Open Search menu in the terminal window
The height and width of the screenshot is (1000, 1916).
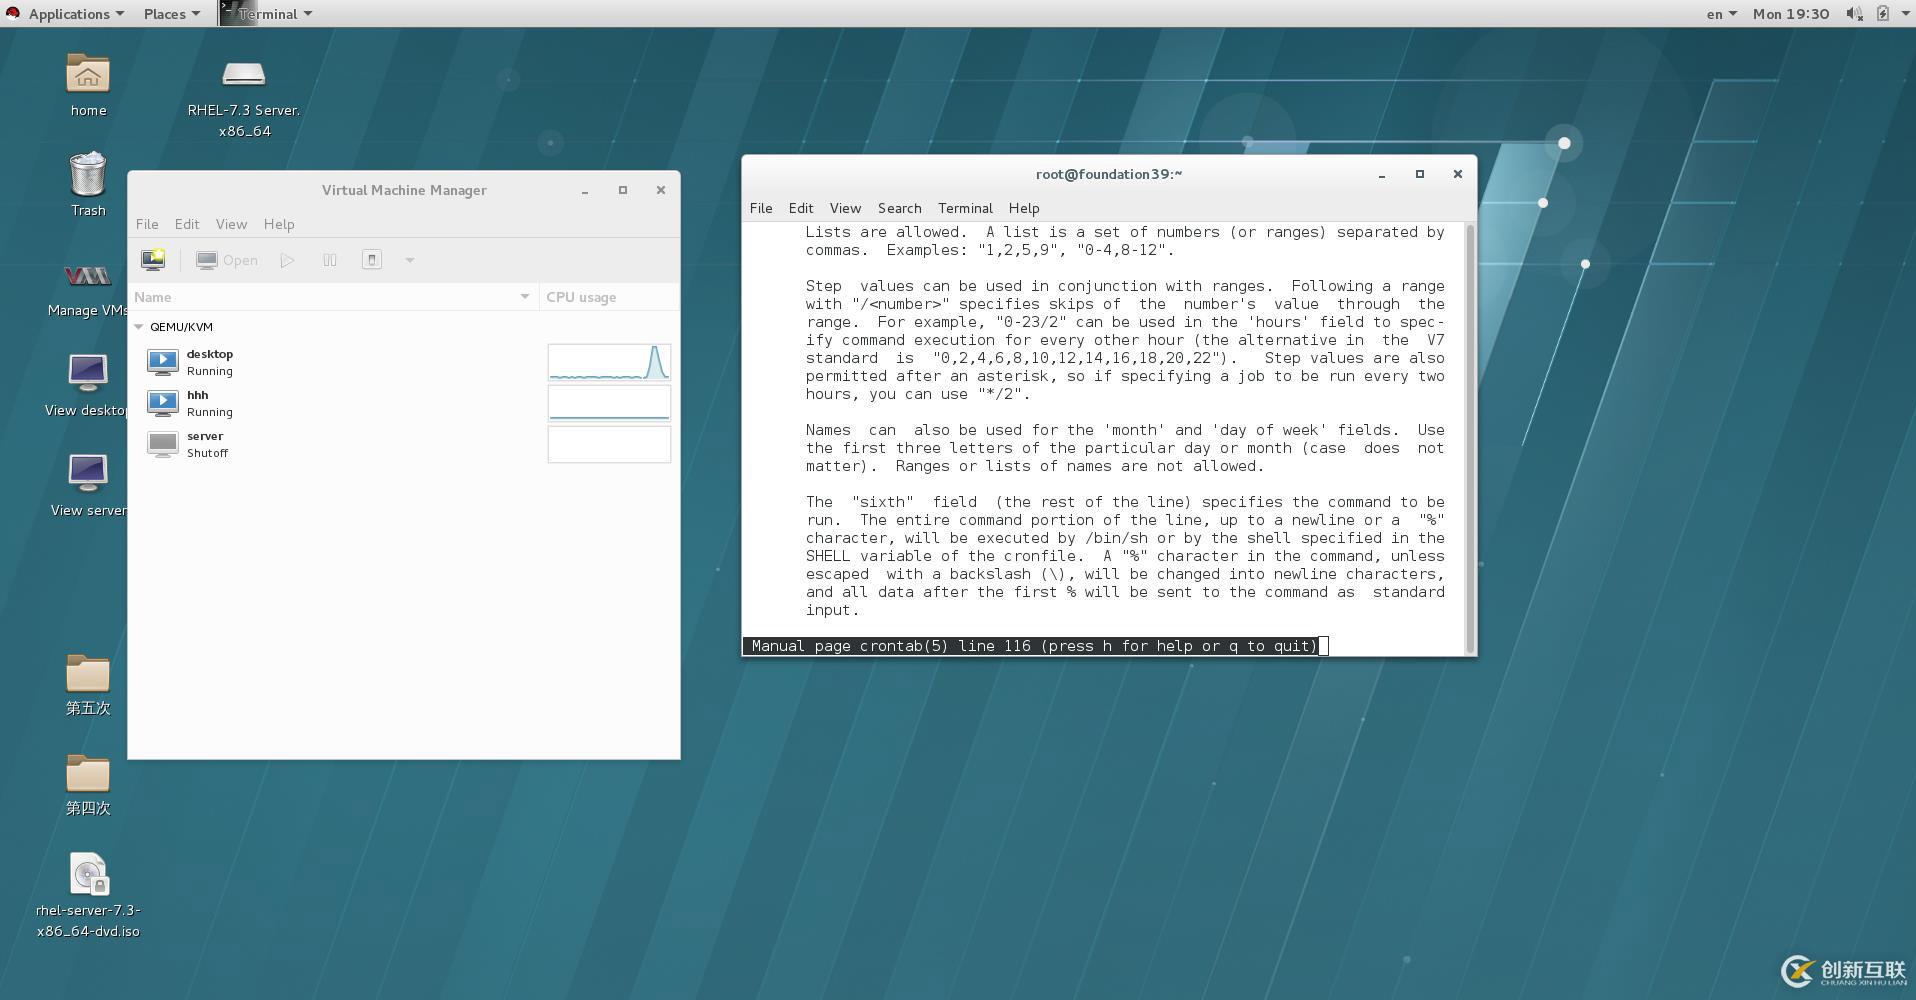899,208
